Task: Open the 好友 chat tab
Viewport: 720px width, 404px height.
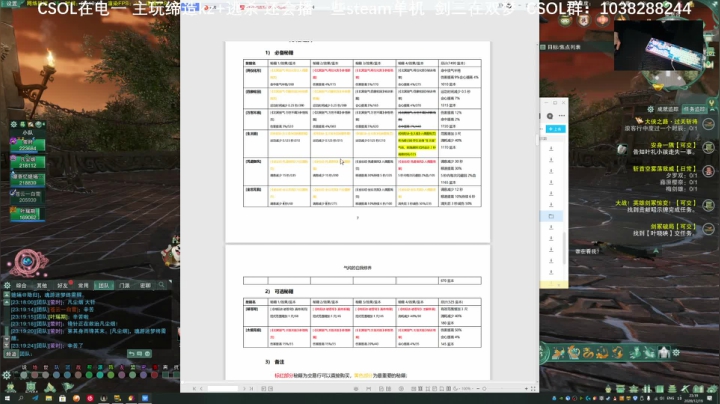Action: (x=62, y=286)
